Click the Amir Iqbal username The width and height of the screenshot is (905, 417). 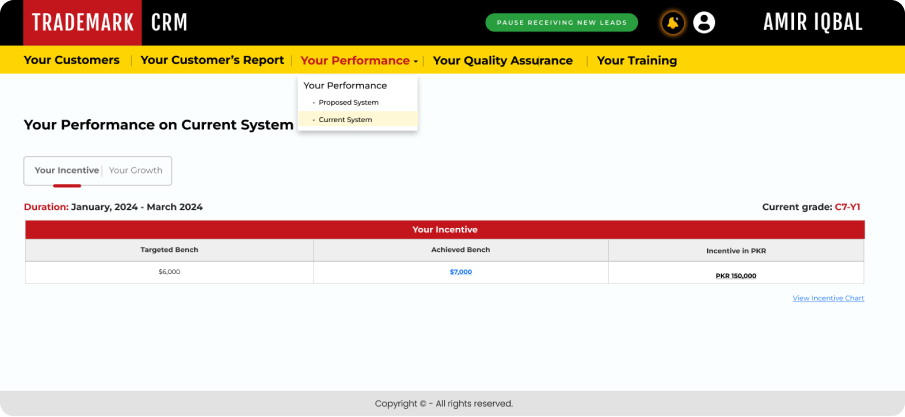(x=812, y=22)
